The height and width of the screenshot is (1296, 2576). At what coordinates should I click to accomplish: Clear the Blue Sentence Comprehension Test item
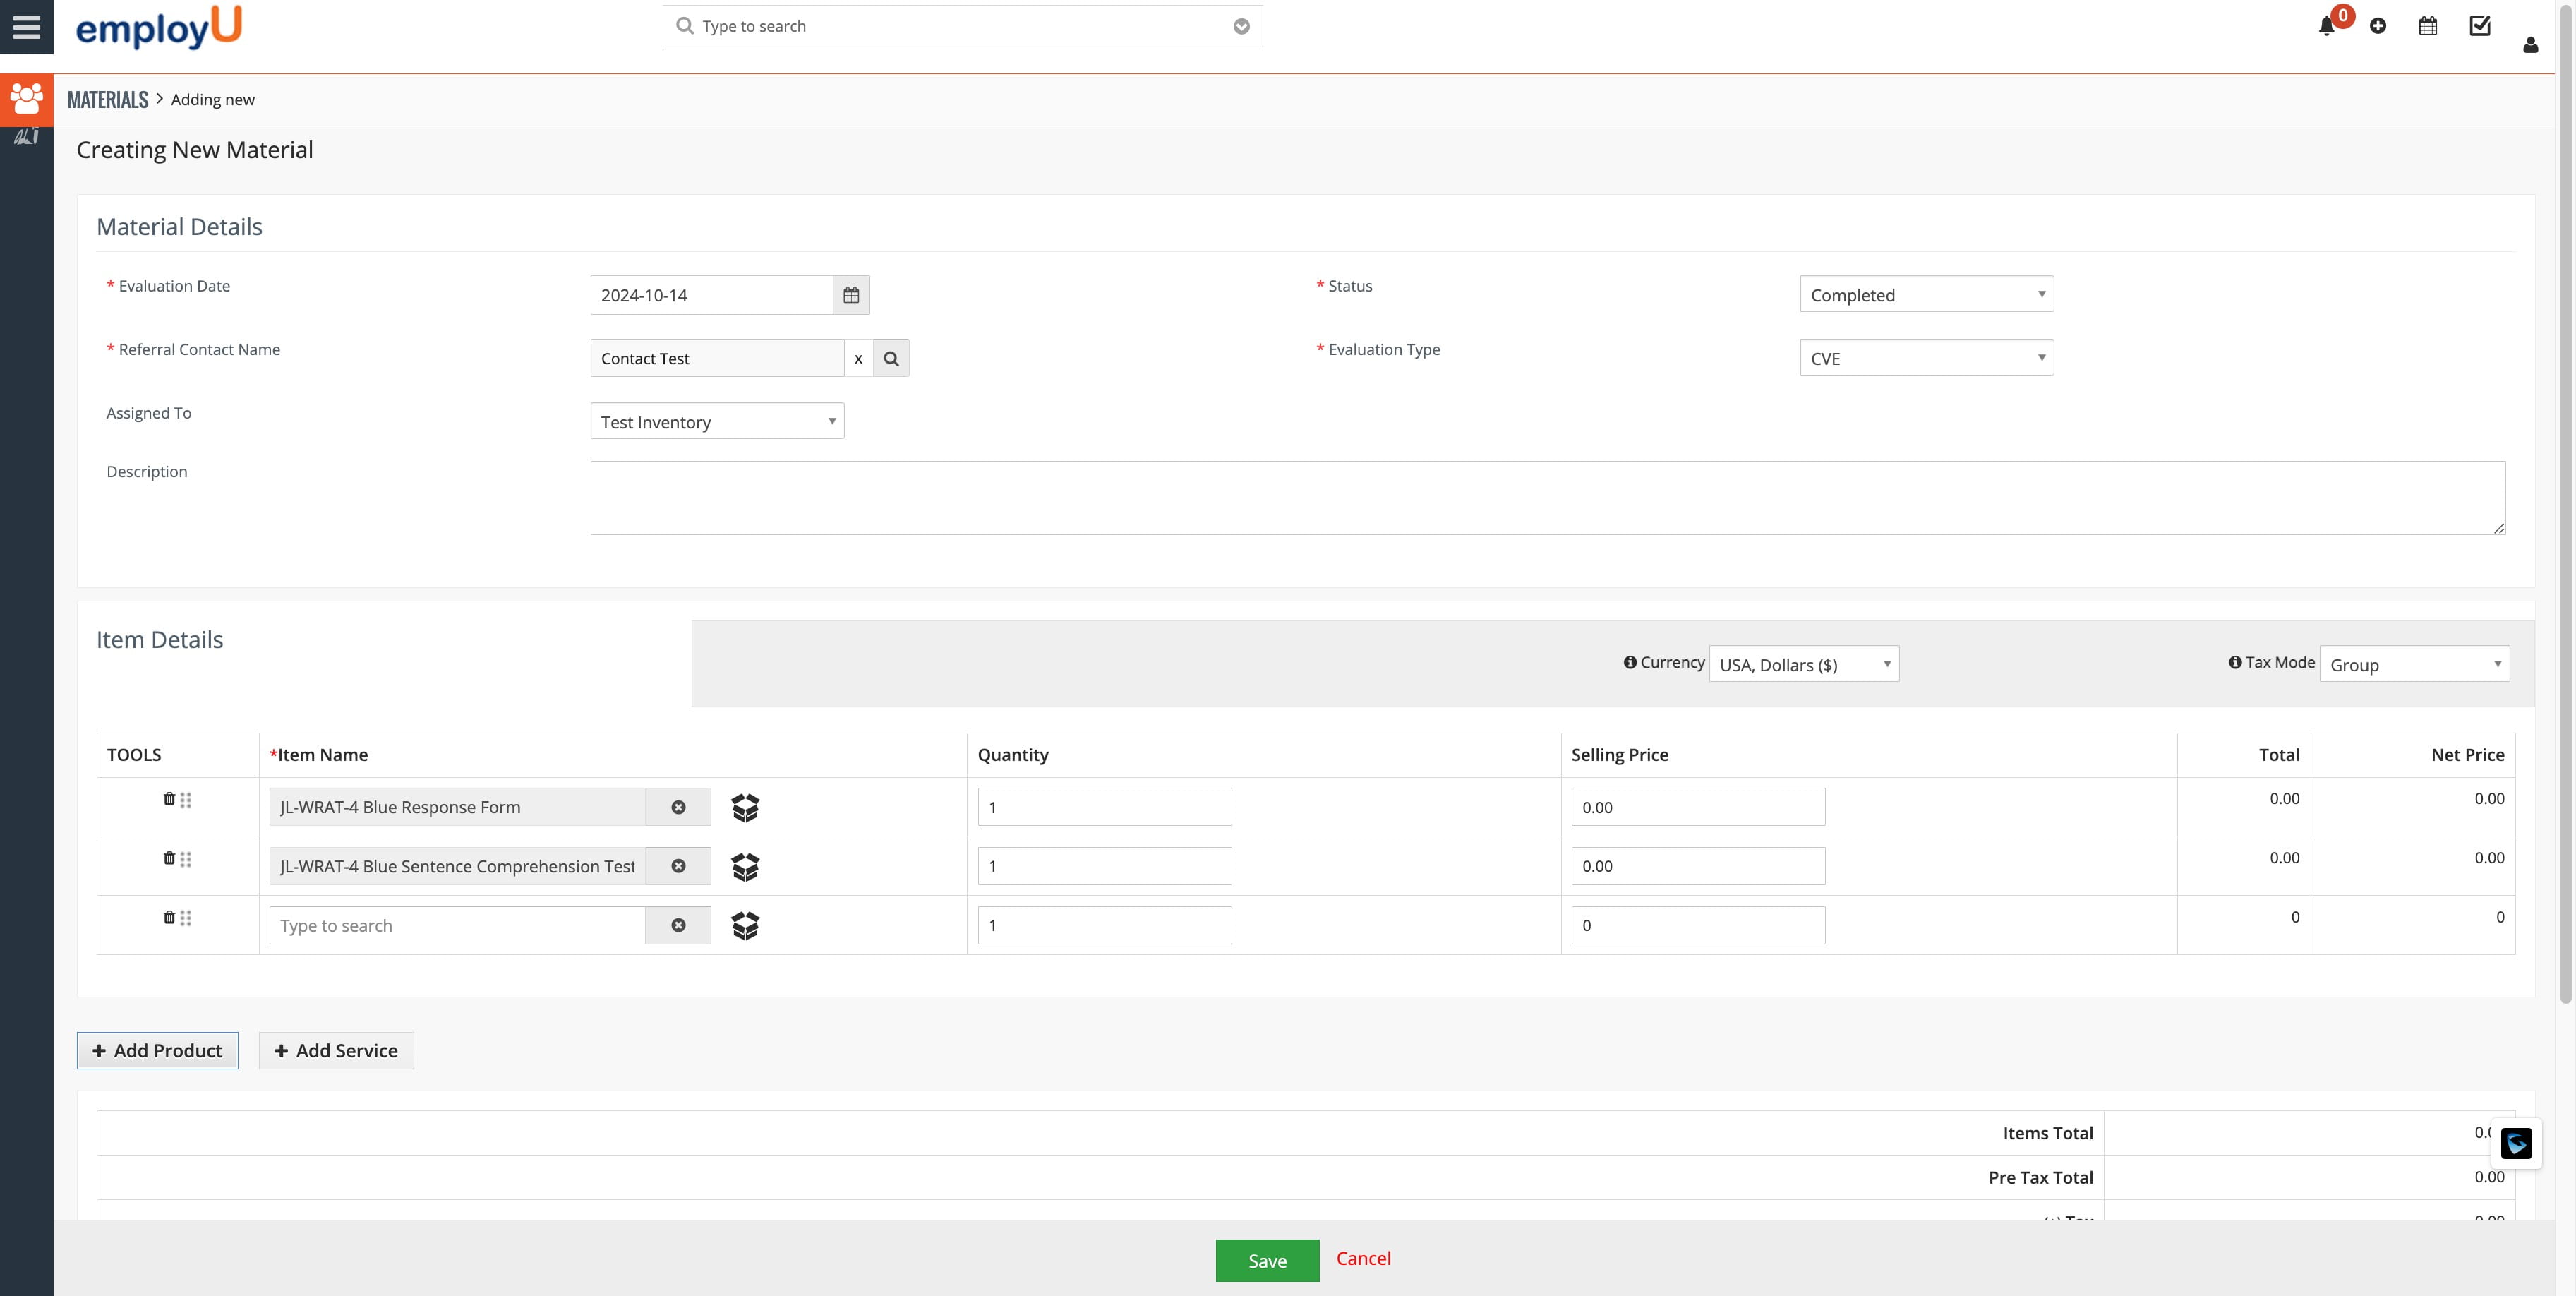point(678,866)
